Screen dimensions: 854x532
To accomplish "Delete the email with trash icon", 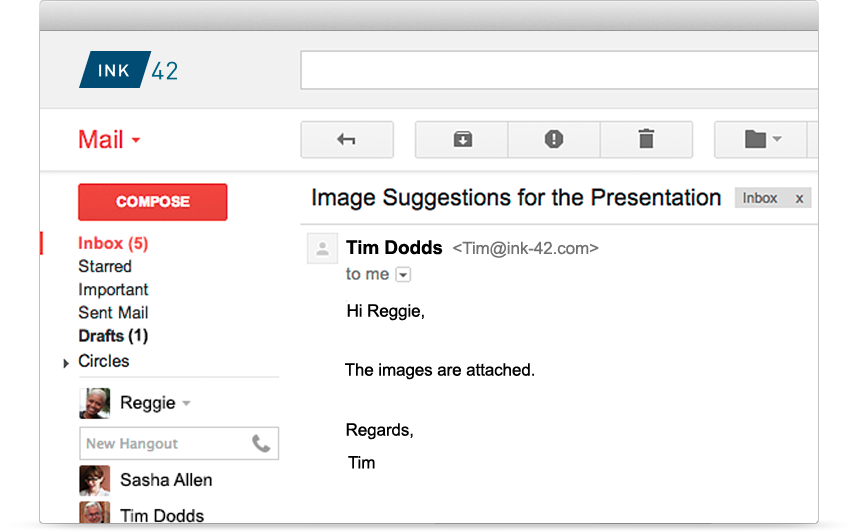I will point(646,140).
